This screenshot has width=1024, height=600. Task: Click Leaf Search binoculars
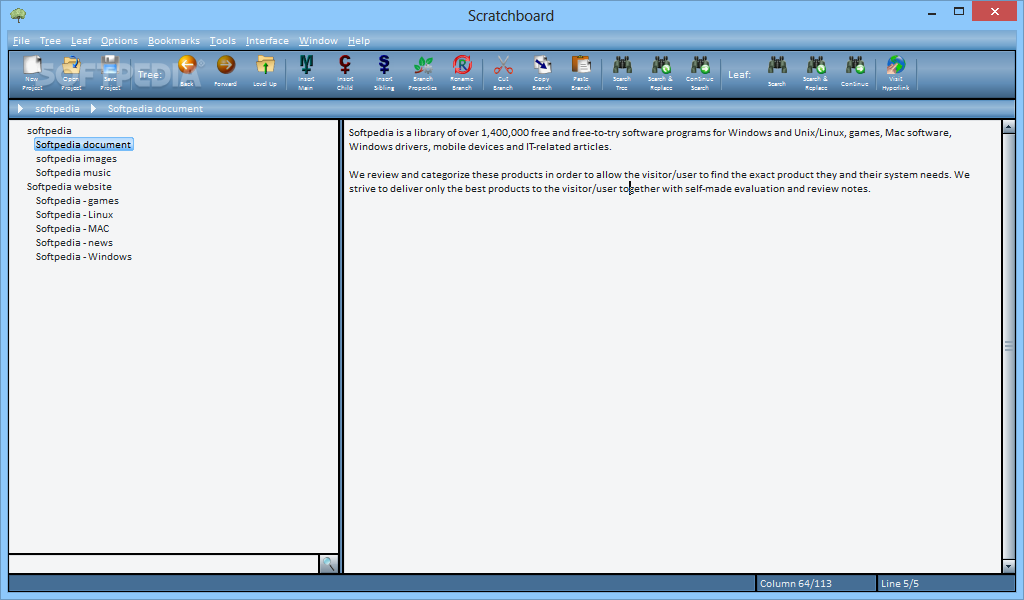click(x=776, y=71)
